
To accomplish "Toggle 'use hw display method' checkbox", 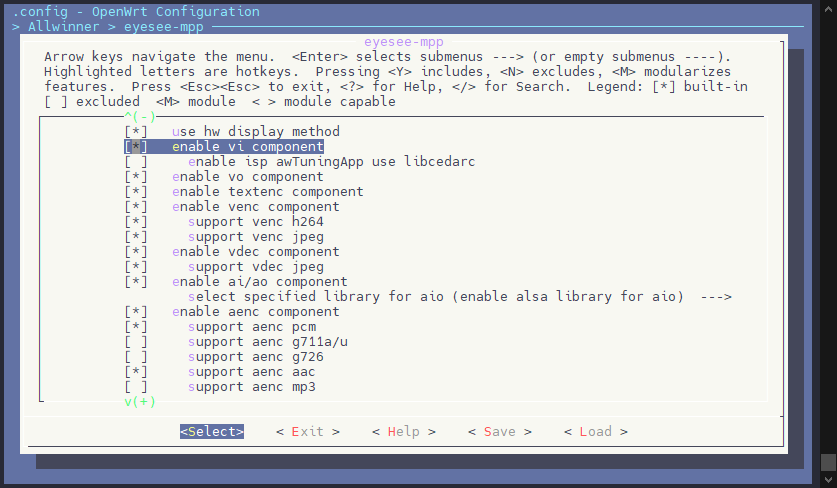I will [136, 131].
